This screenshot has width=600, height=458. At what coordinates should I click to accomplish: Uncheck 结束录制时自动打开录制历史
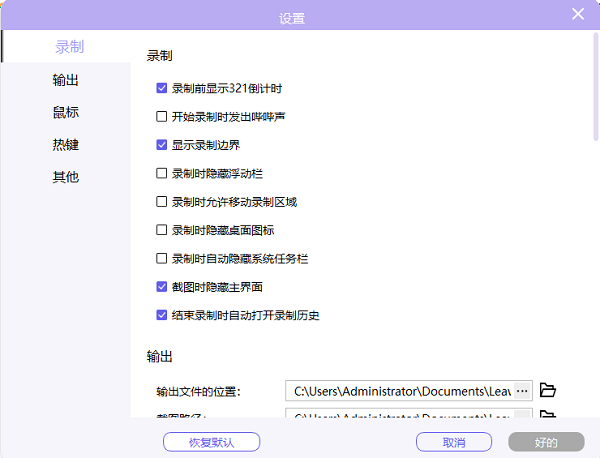pyautogui.click(x=161, y=315)
